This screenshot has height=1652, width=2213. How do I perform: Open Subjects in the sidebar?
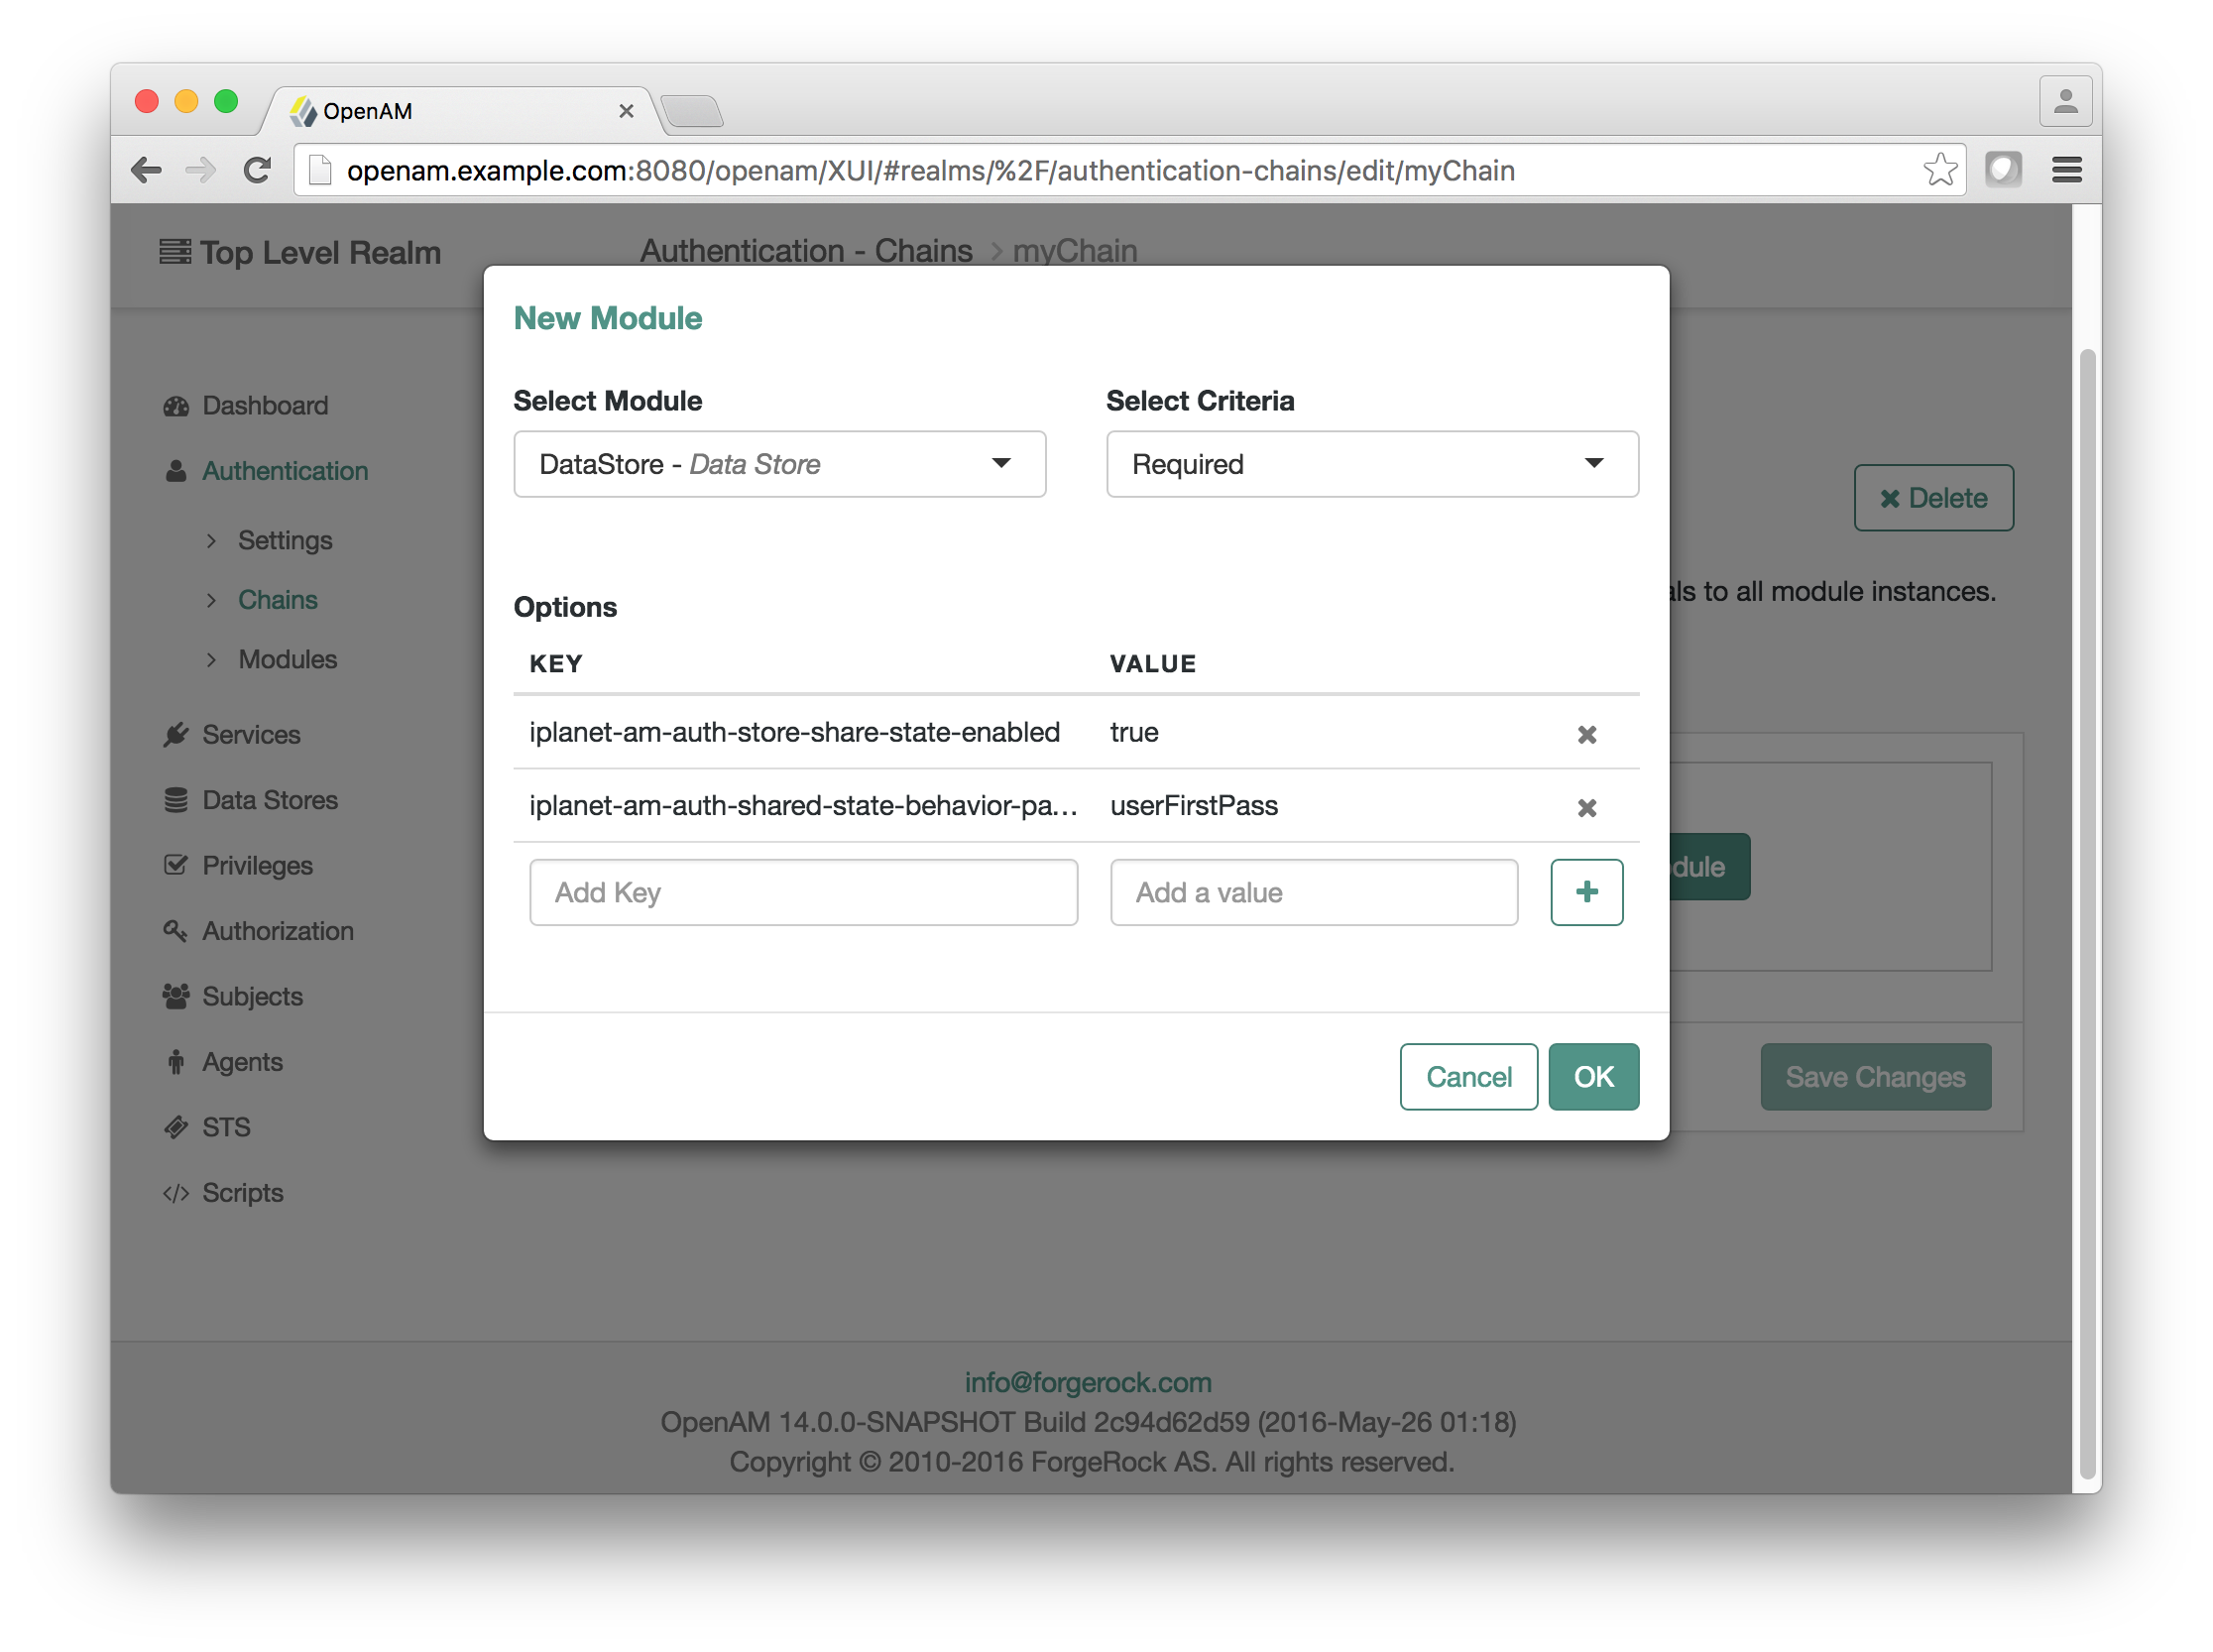point(252,996)
